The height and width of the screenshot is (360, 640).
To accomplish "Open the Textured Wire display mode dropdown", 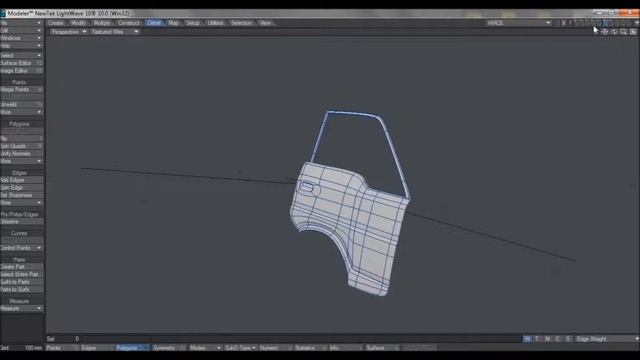I will [115, 32].
